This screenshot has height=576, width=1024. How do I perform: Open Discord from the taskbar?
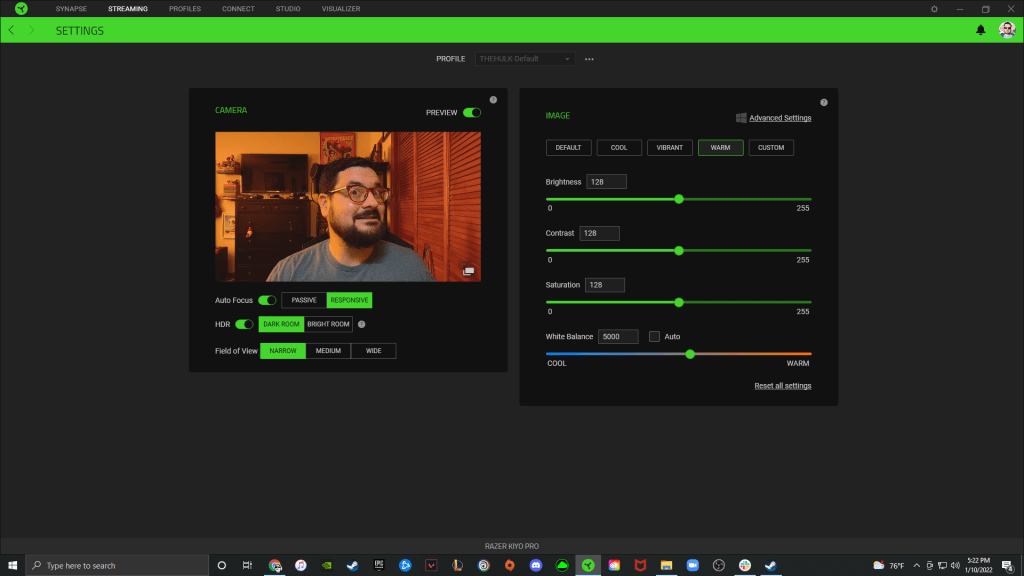point(535,565)
